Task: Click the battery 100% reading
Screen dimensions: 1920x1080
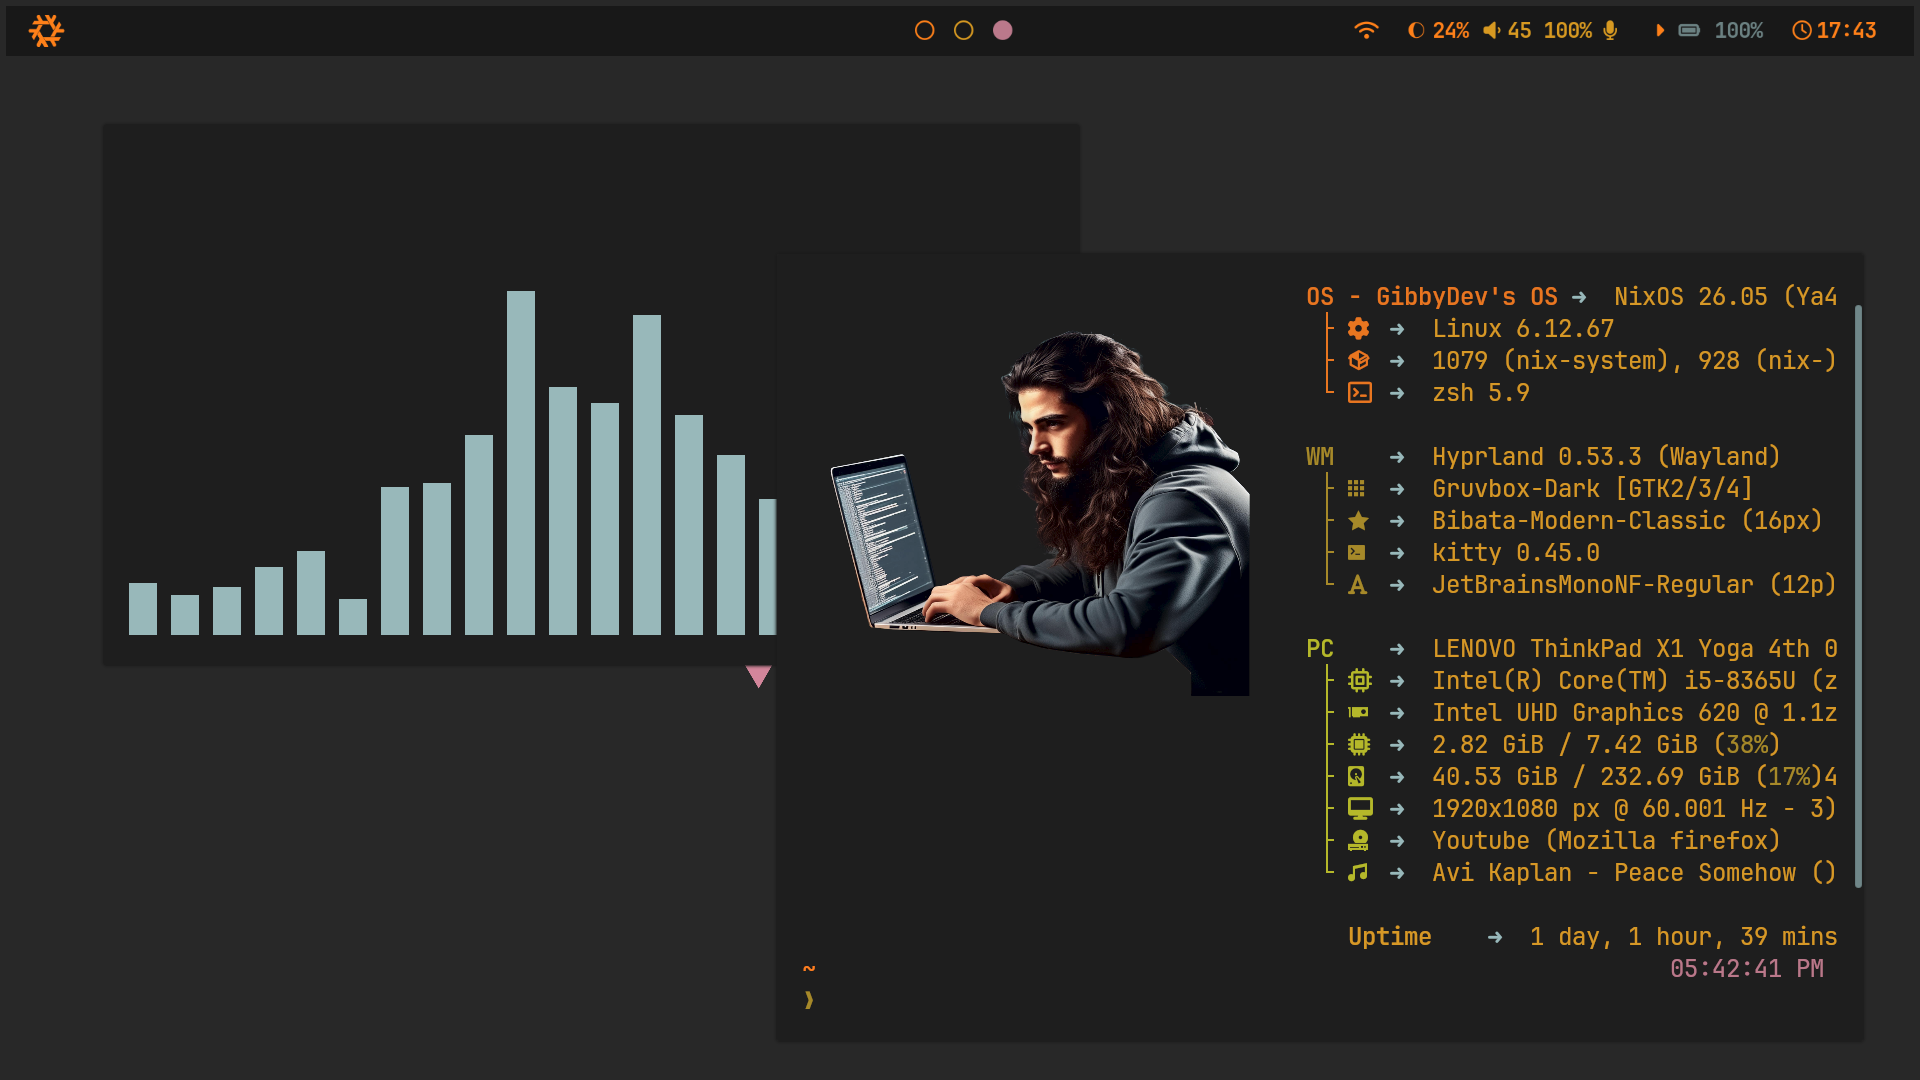Action: click(1739, 31)
